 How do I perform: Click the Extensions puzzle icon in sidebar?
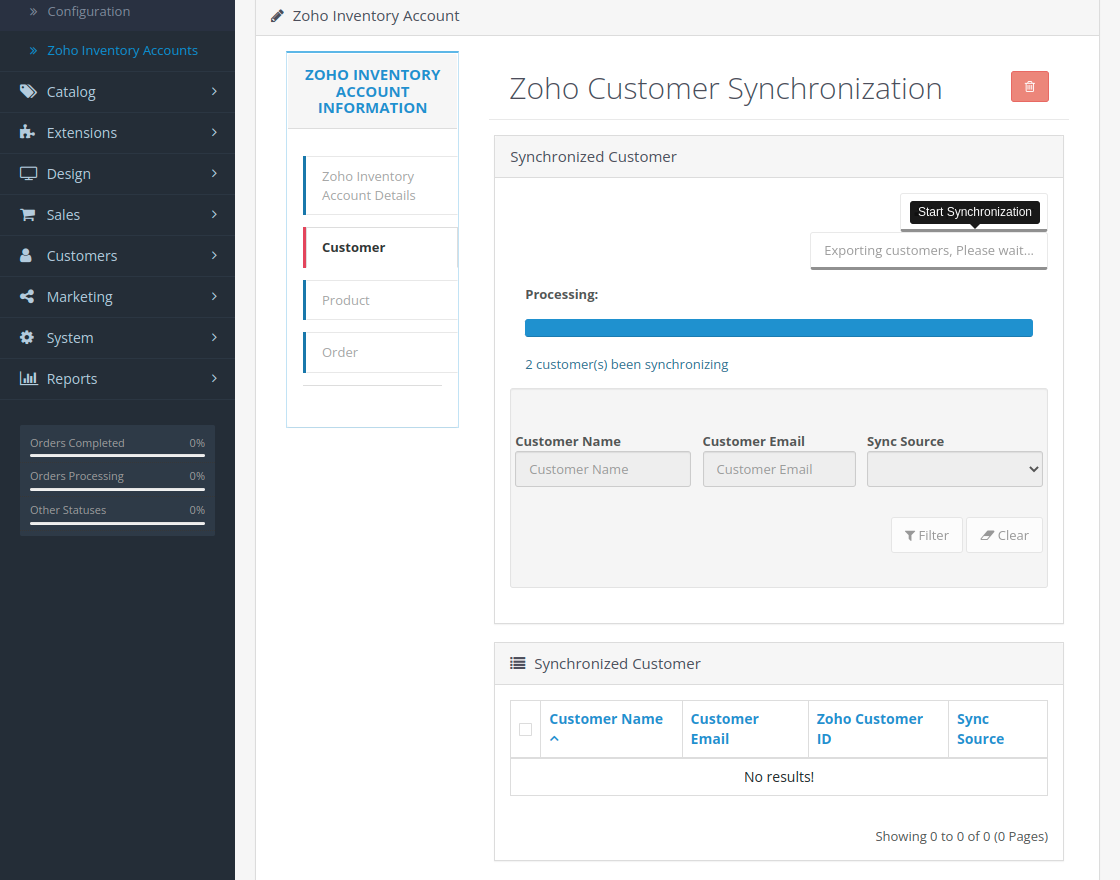28,132
